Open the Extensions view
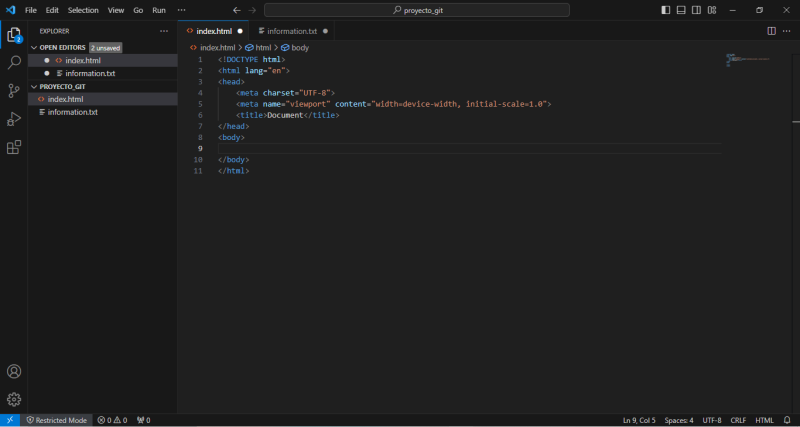Viewport: 800px width, 427px height. point(14,147)
